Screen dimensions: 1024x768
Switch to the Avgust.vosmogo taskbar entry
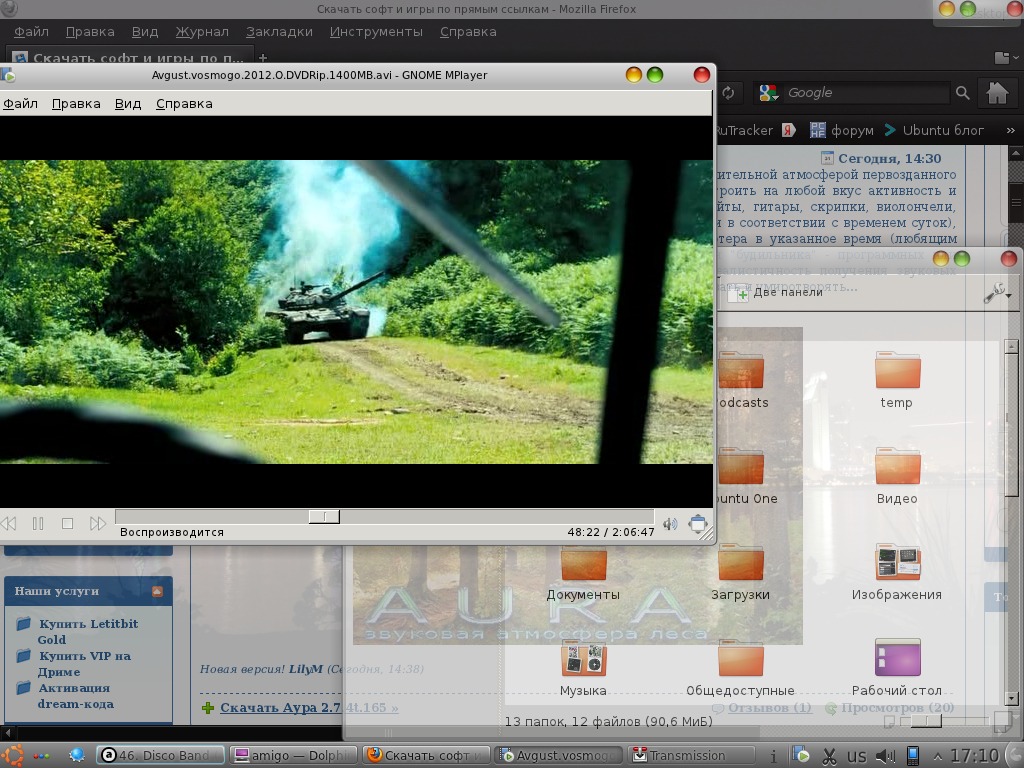(x=559, y=756)
